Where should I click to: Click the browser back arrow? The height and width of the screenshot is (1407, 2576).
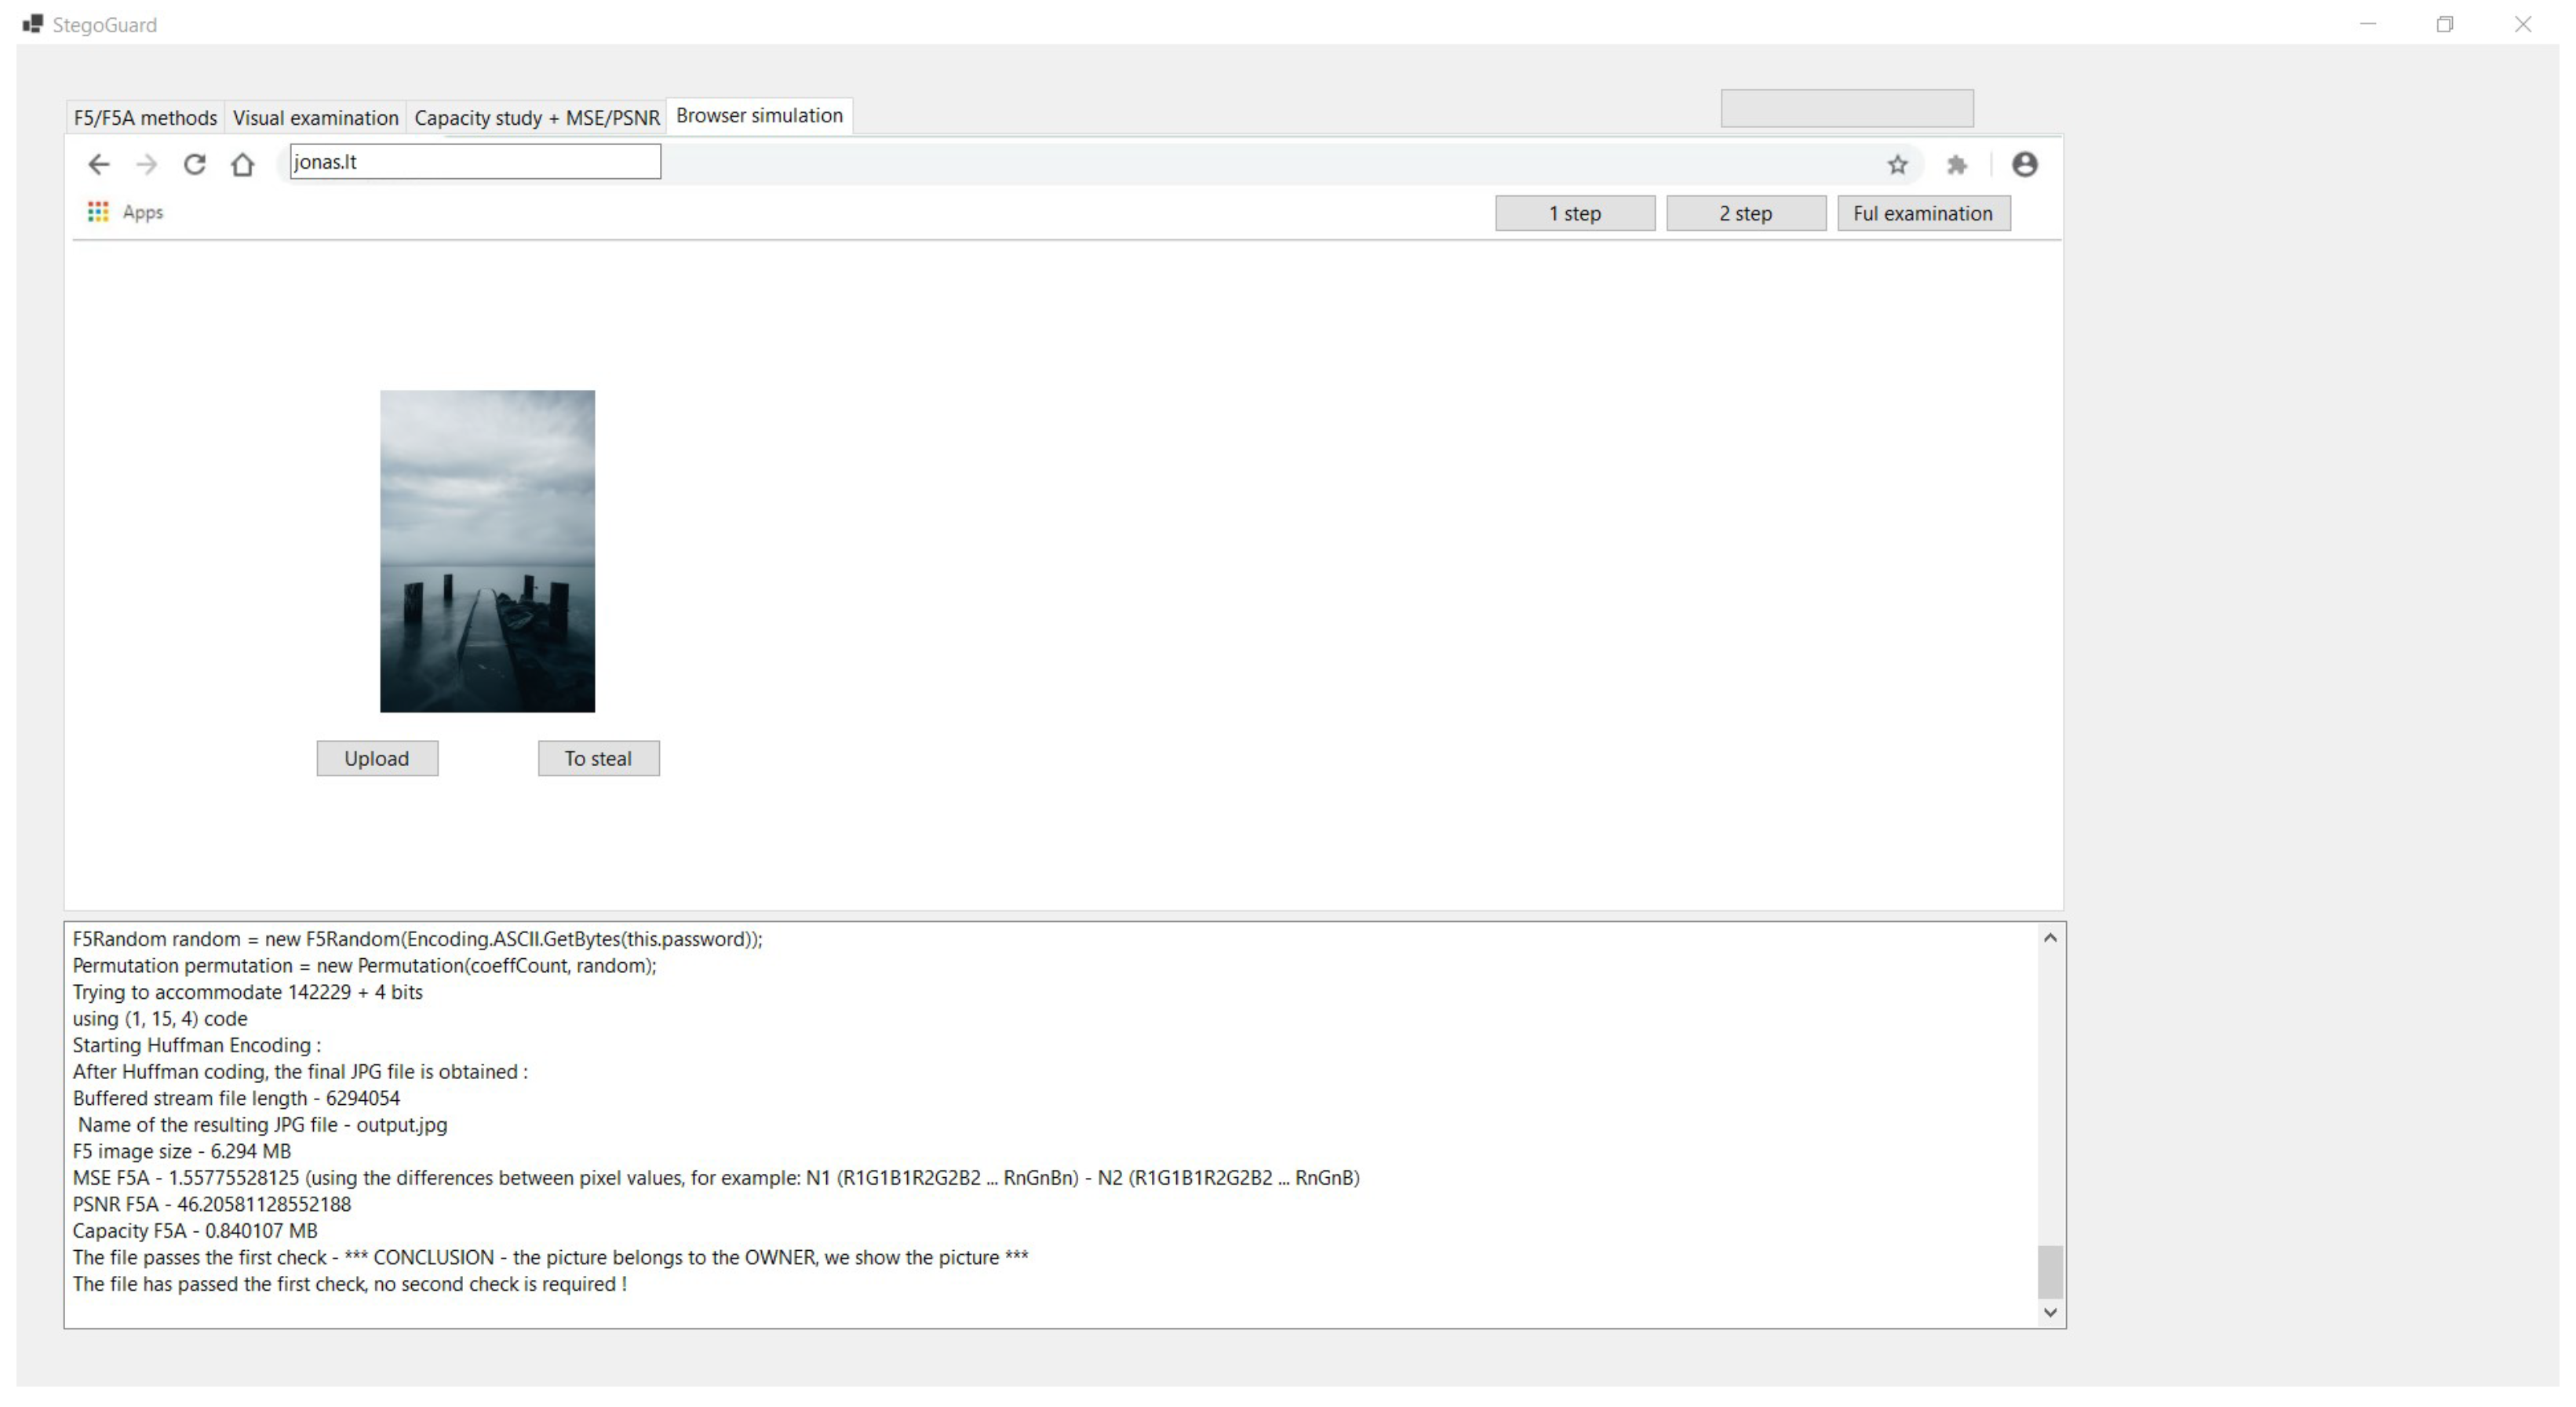click(x=98, y=165)
